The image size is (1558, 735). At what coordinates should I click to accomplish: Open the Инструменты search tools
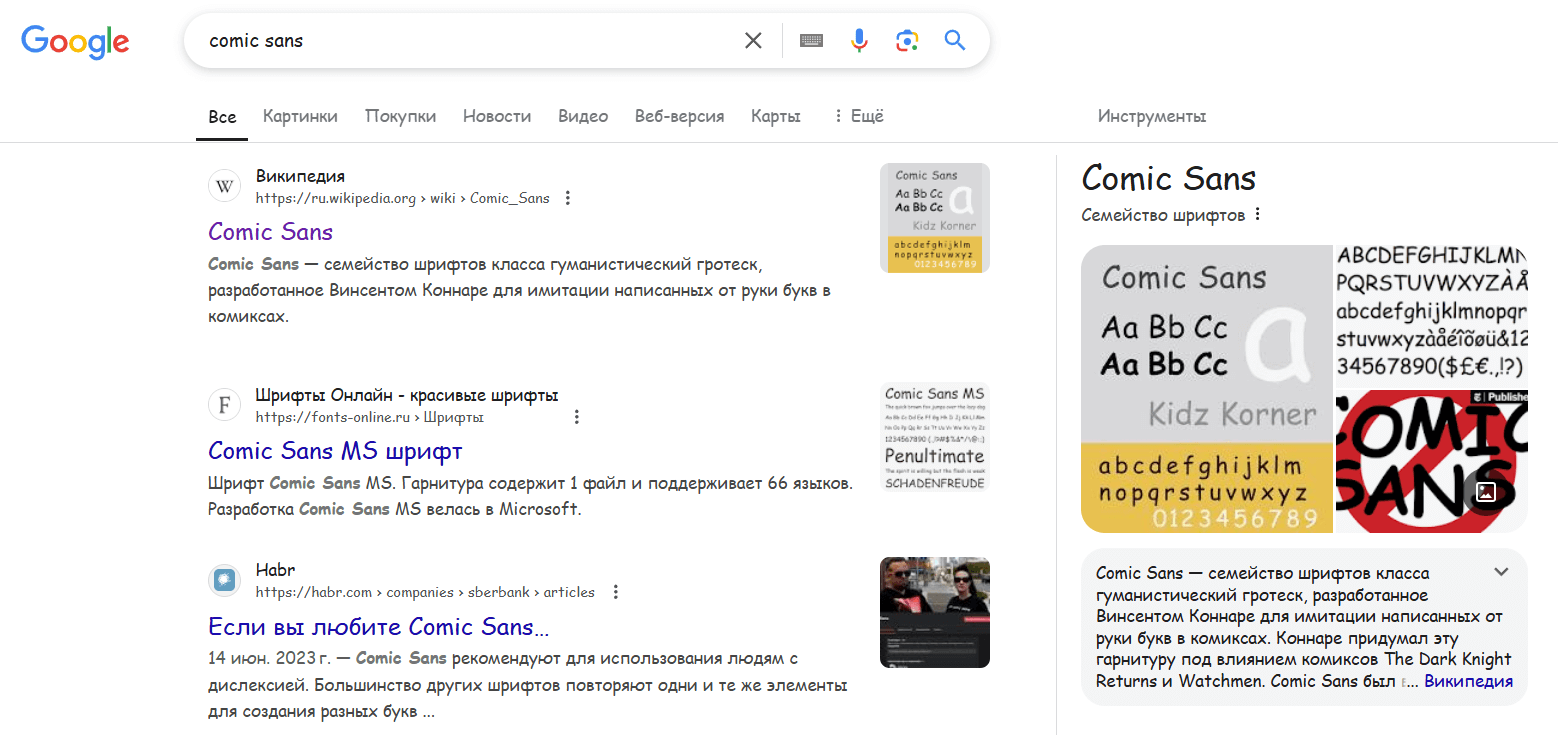point(1152,116)
